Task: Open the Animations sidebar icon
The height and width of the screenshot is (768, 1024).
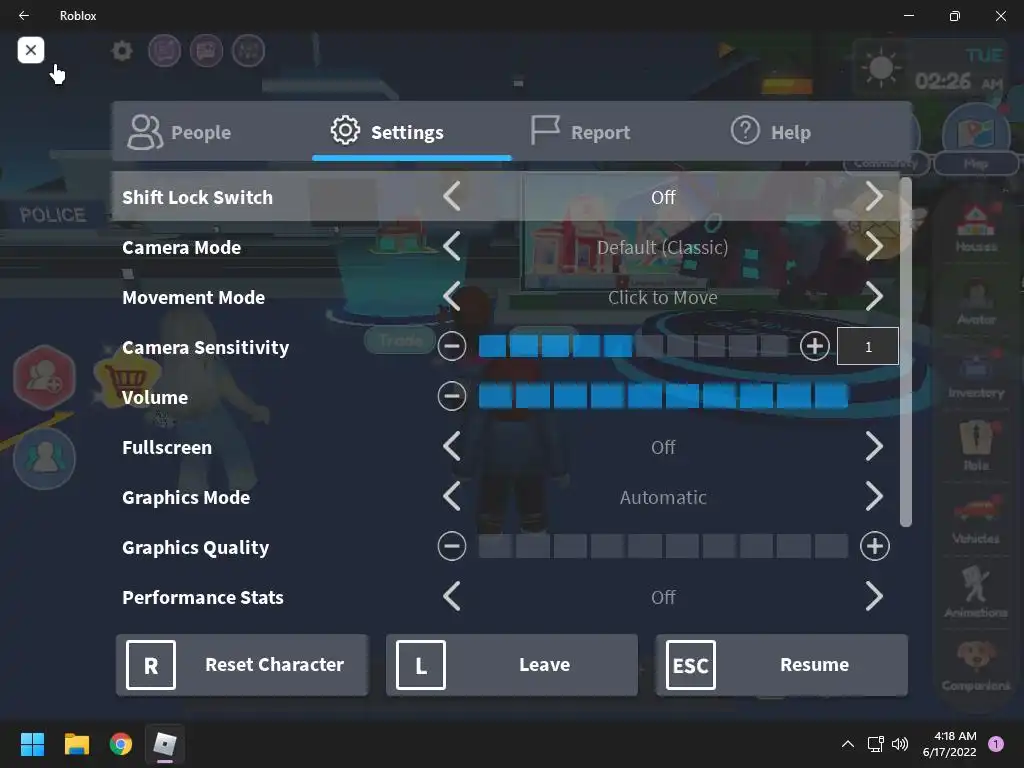Action: point(976,593)
